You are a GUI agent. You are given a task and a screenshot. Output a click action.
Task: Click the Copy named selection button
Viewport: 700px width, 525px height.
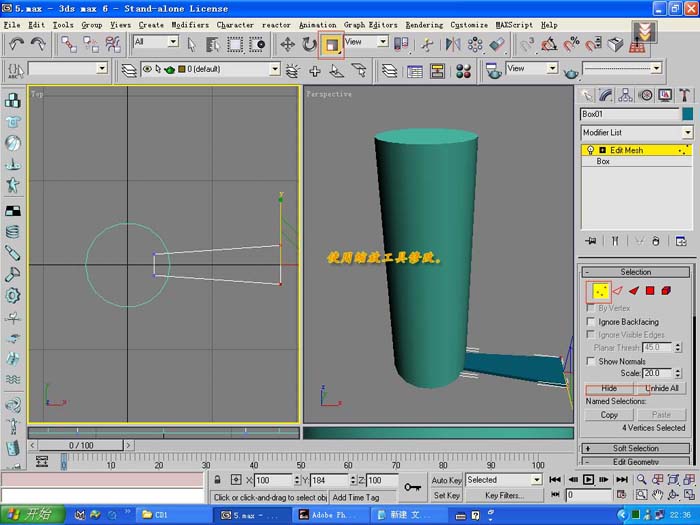click(609, 415)
